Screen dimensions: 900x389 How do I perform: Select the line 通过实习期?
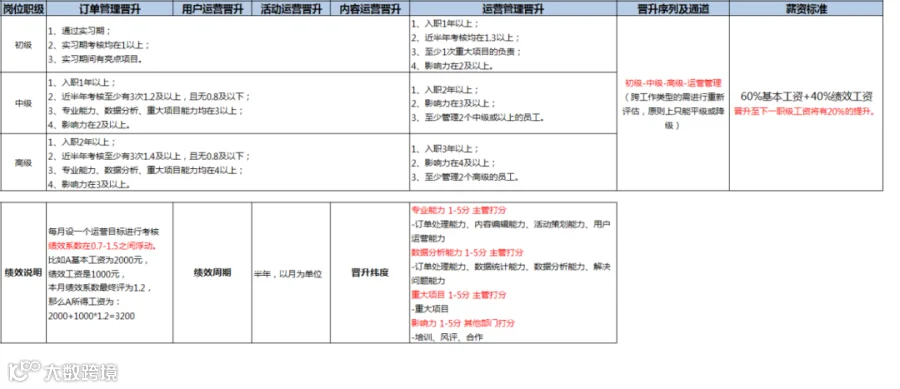click(x=80, y=30)
